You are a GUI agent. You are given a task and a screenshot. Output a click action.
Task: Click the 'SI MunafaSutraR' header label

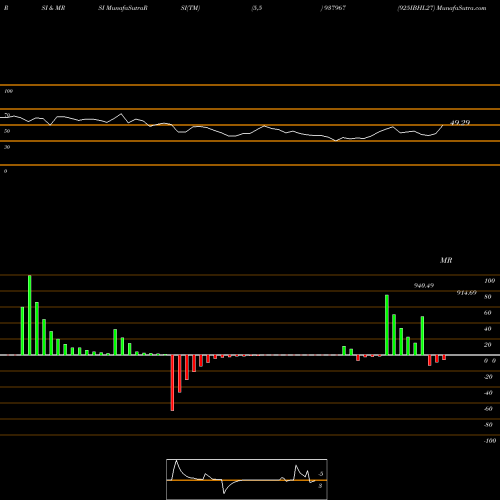coord(123,8)
